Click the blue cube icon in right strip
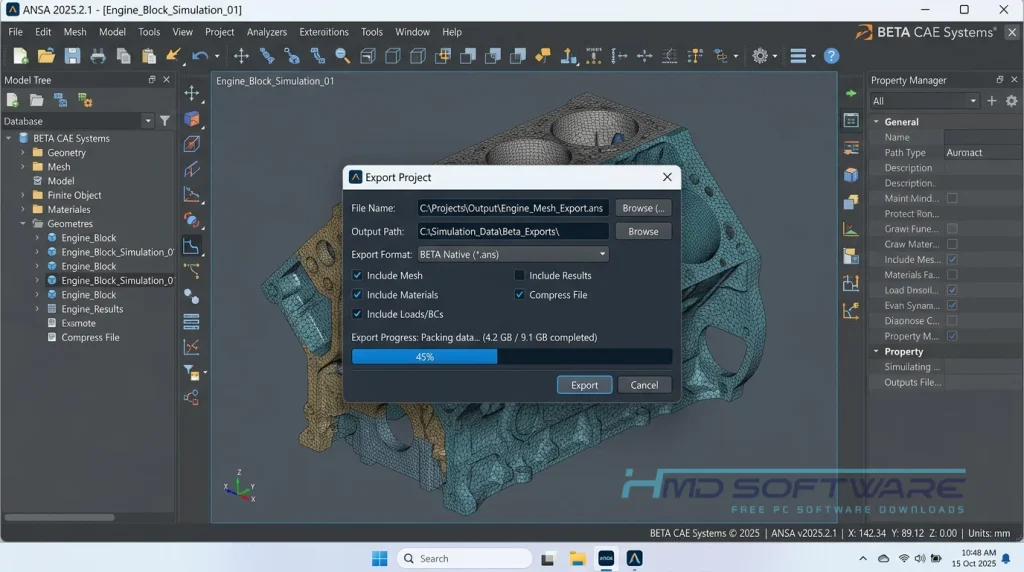Image resolution: width=1024 pixels, height=572 pixels. tap(850, 175)
